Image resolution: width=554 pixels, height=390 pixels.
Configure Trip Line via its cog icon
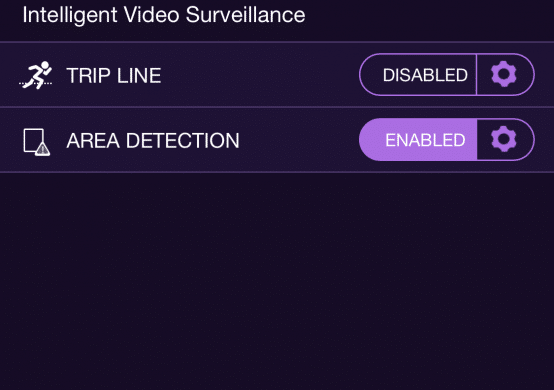tap(504, 74)
